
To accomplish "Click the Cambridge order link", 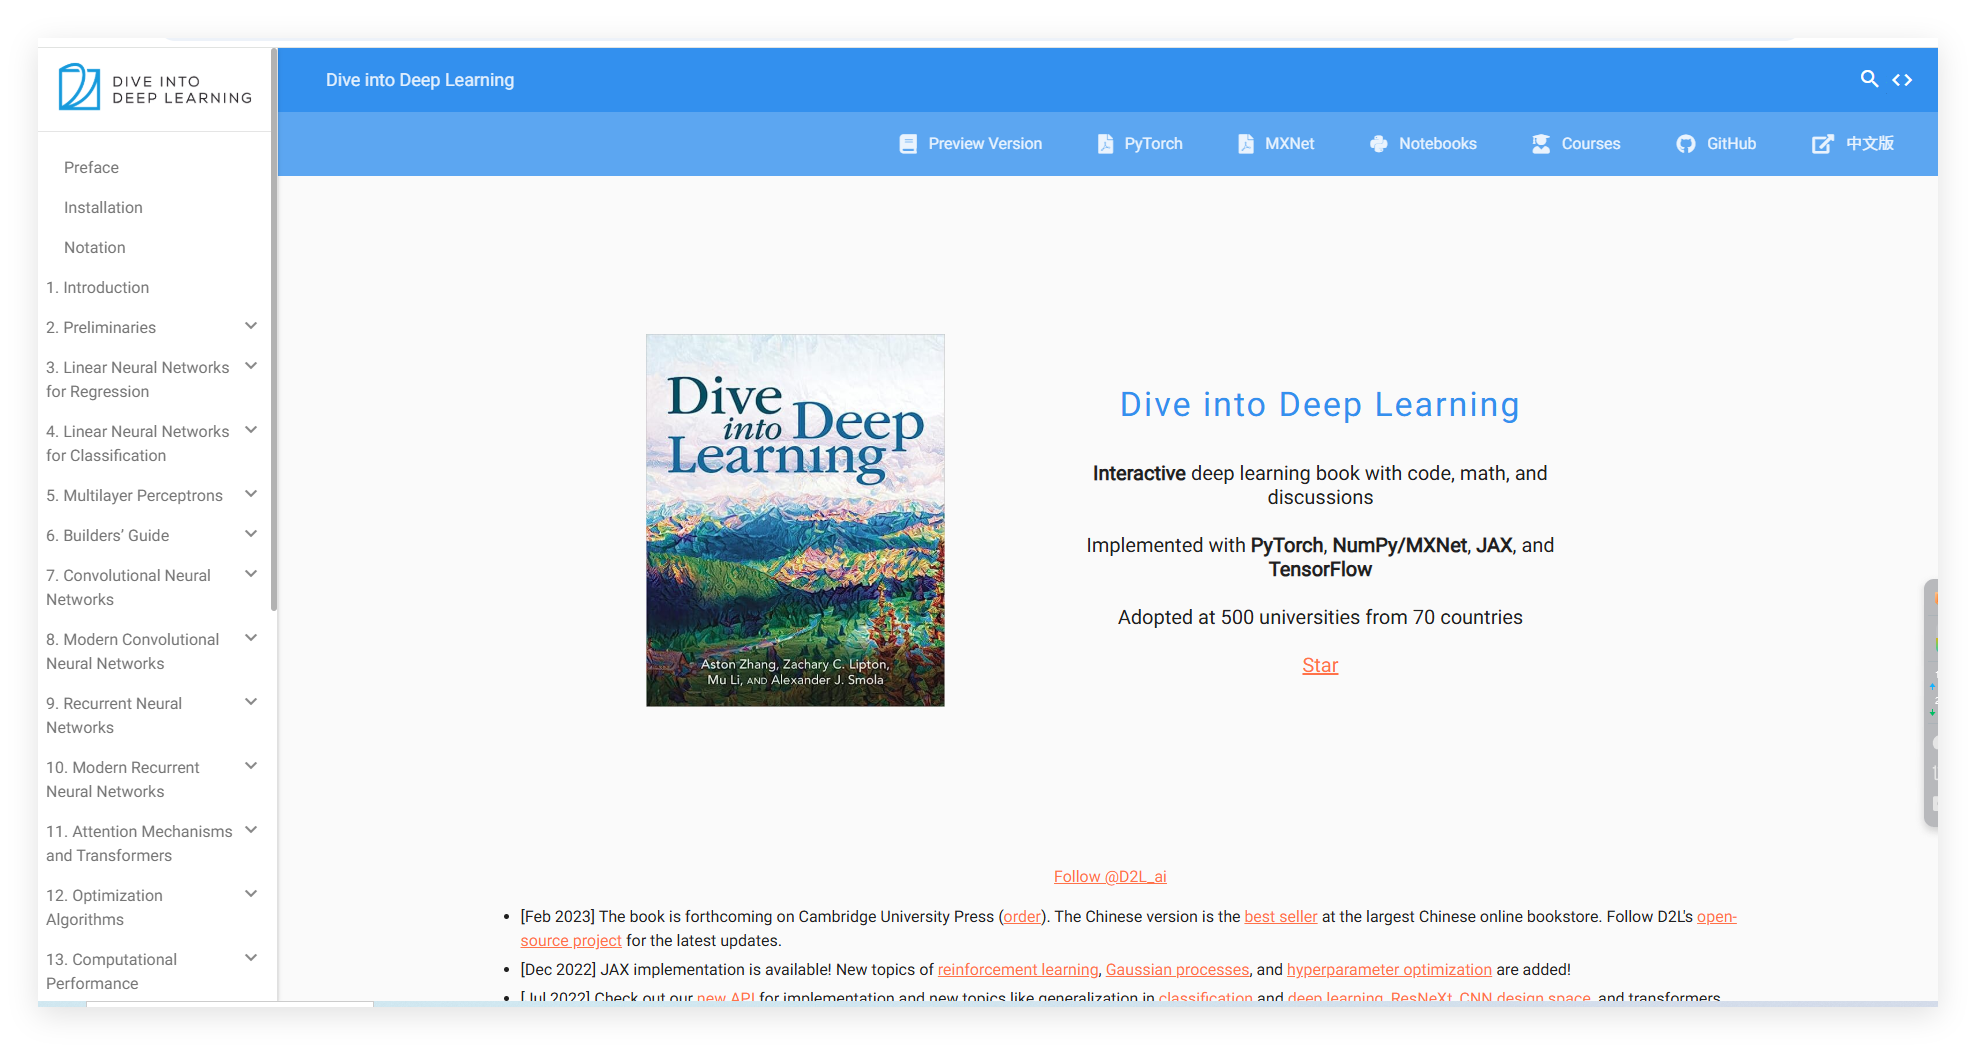I will 1022,916.
